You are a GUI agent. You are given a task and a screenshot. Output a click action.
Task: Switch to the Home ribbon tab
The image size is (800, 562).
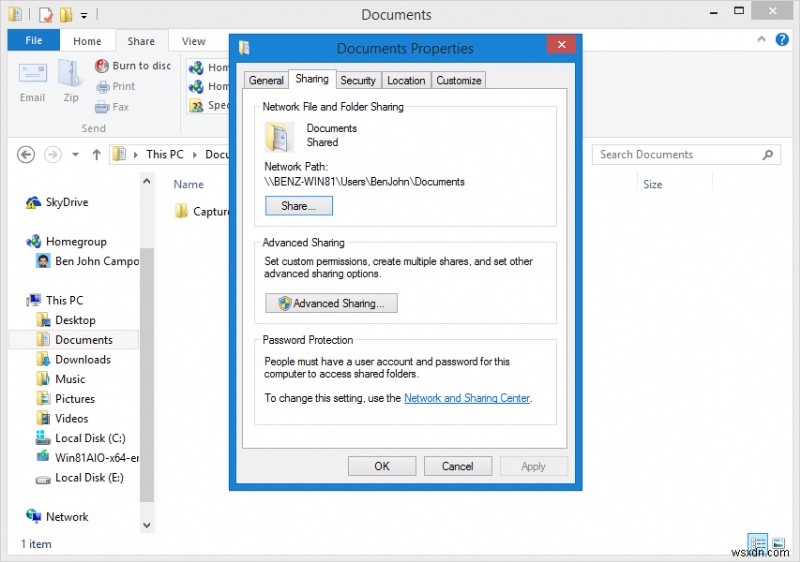click(87, 41)
